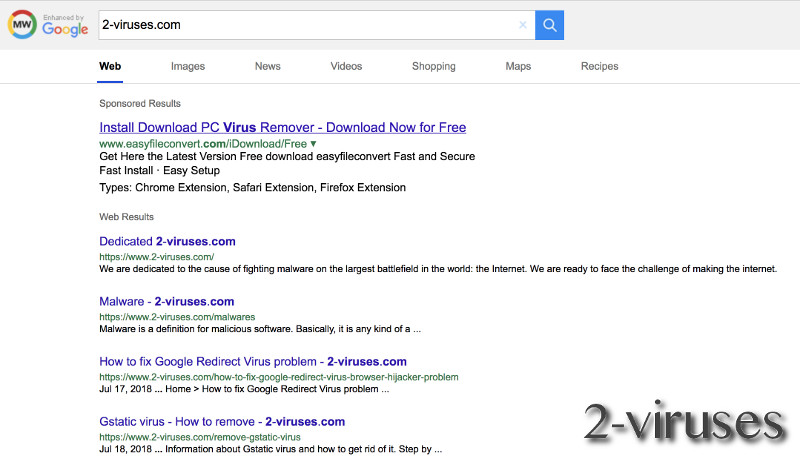
Task: Click the blue search magnifier button
Action: 549,25
